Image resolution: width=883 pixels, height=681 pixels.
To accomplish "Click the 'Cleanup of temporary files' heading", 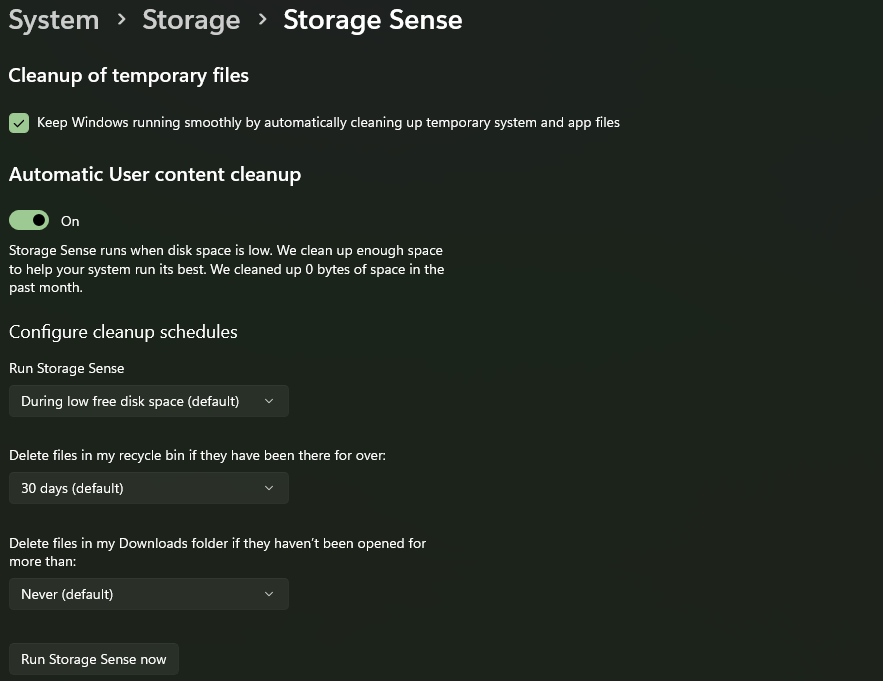I will point(128,75).
